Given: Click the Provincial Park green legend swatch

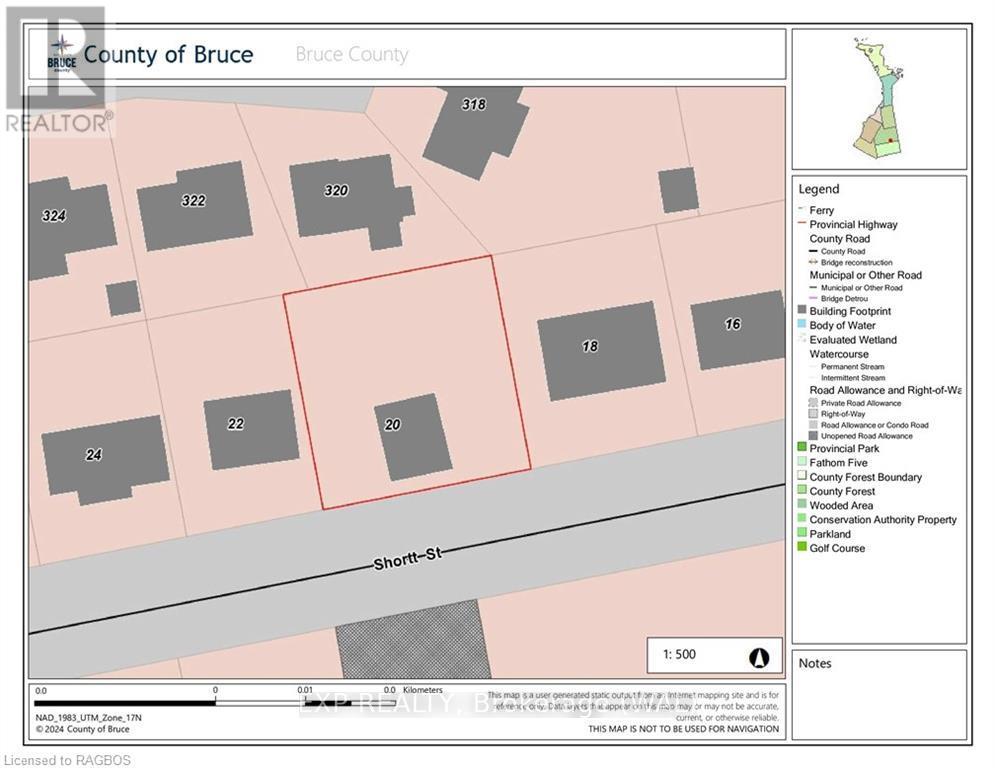Looking at the screenshot, I should pyautogui.click(x=802, y=449).
